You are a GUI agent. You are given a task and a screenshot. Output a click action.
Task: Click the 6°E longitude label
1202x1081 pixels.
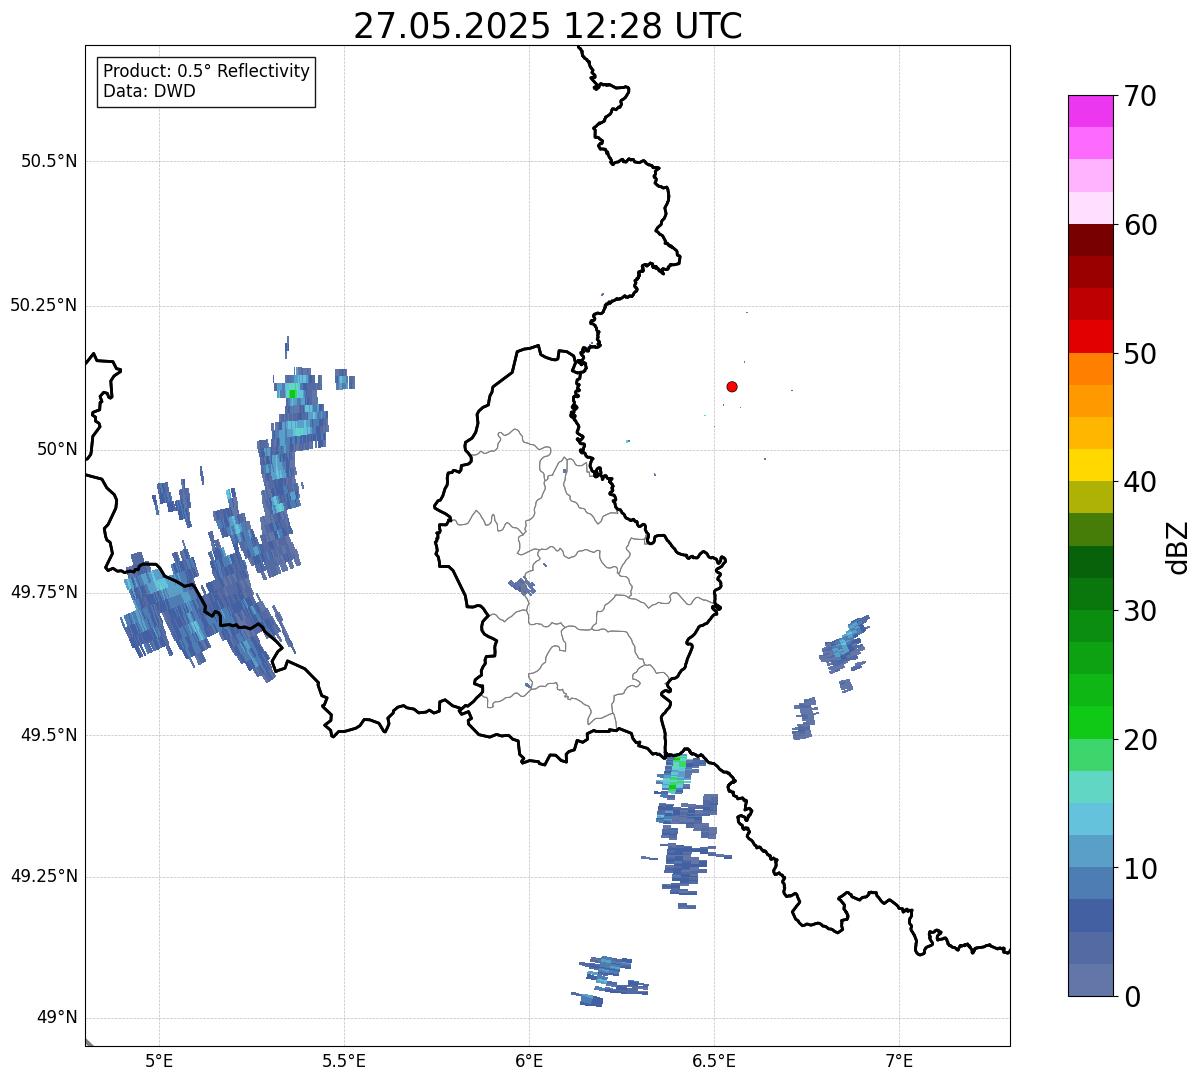(529, 1060)
